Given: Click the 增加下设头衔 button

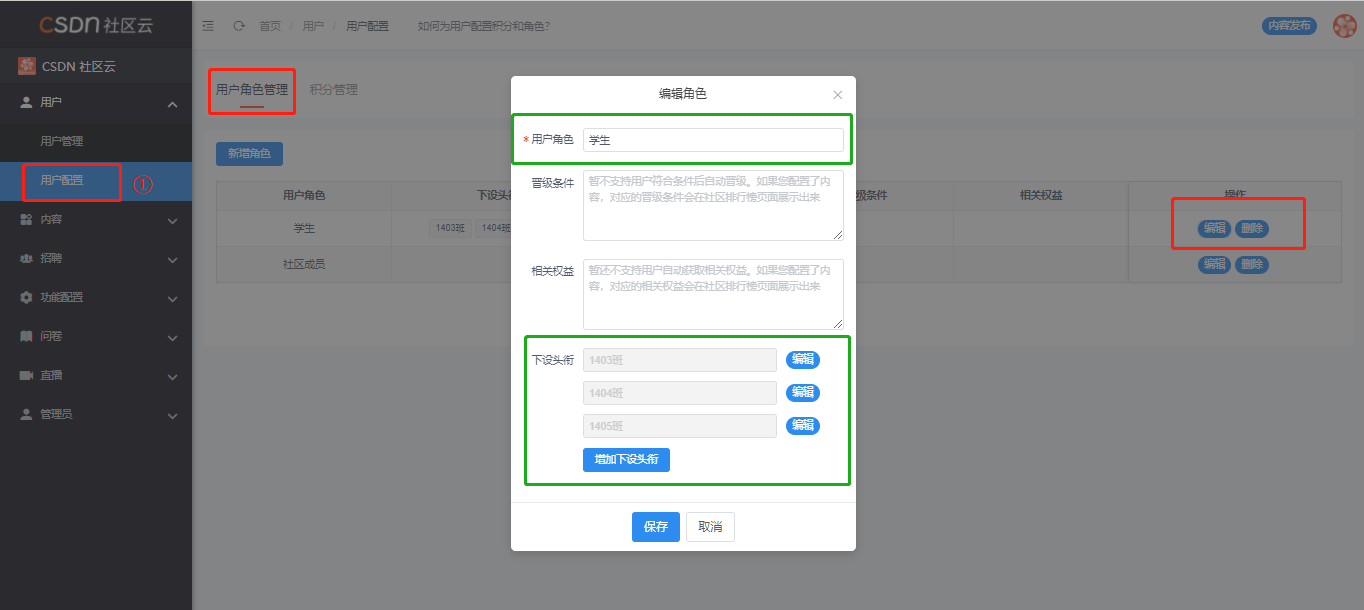Looking at the screenshot, I should click(x=626, y=460).
